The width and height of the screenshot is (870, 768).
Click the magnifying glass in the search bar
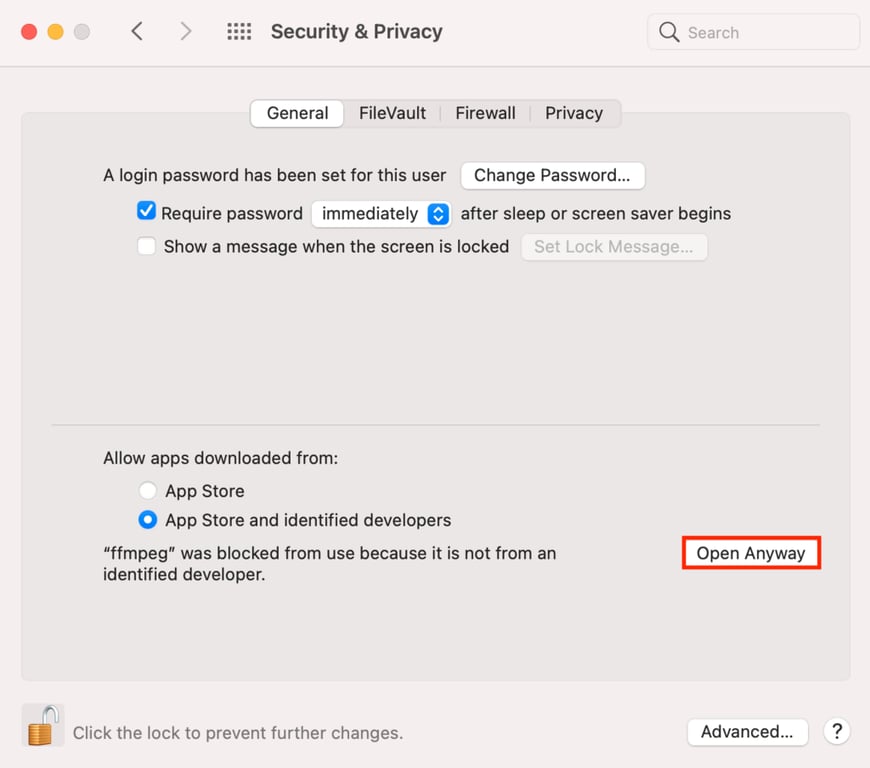(668, 32)
